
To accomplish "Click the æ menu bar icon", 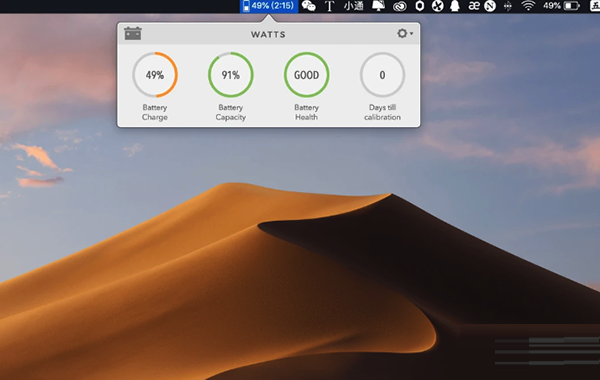I will click(474, 6).
